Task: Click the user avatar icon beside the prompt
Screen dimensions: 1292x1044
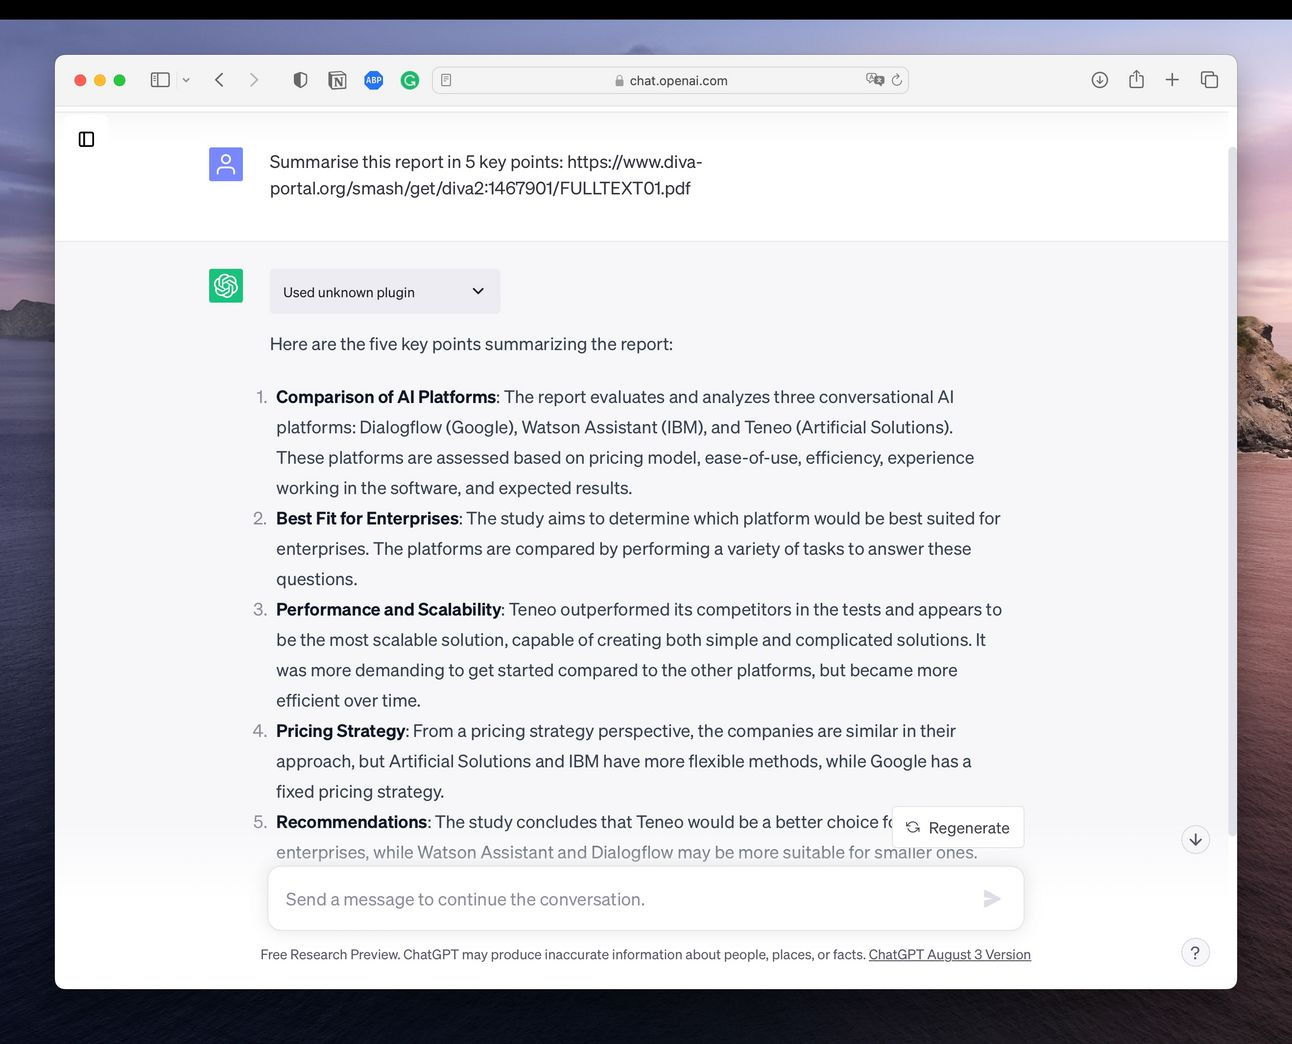Action: point(226,164)
